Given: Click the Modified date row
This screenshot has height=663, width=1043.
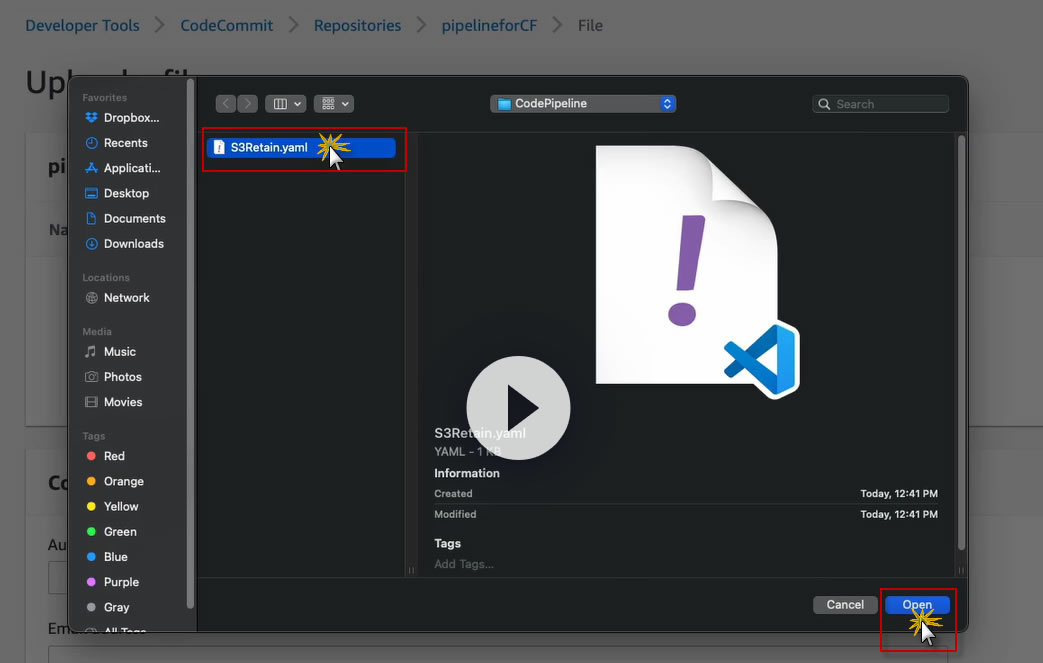Looking at the screenshot, I should tap(686, 514).
